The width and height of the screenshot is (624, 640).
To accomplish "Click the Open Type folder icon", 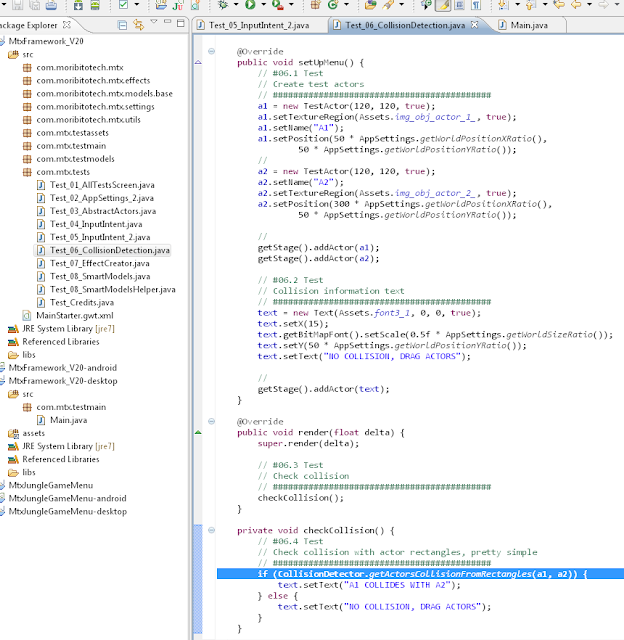I will 371,4.
